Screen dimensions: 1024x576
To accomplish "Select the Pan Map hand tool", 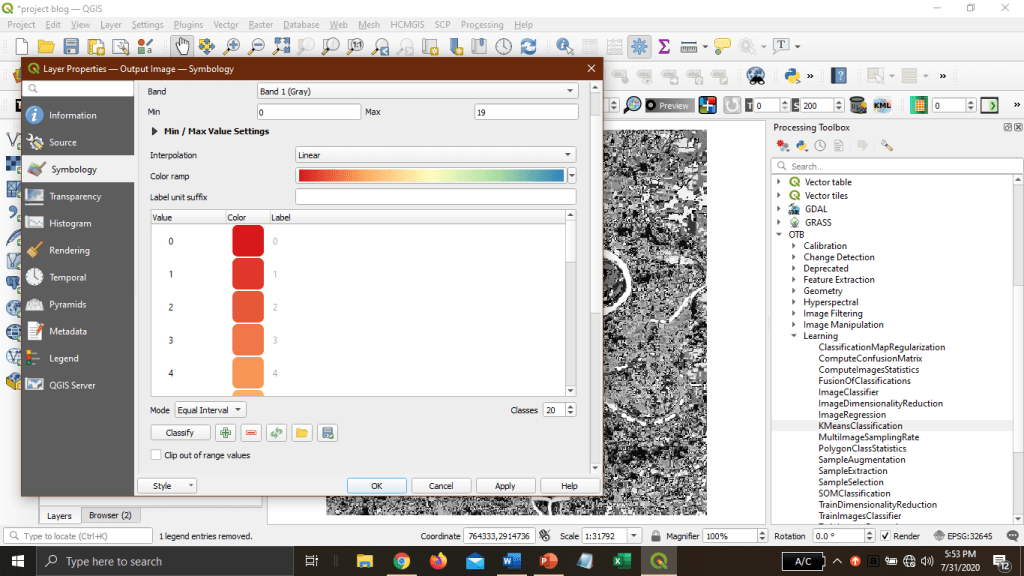I will point(181,46).
